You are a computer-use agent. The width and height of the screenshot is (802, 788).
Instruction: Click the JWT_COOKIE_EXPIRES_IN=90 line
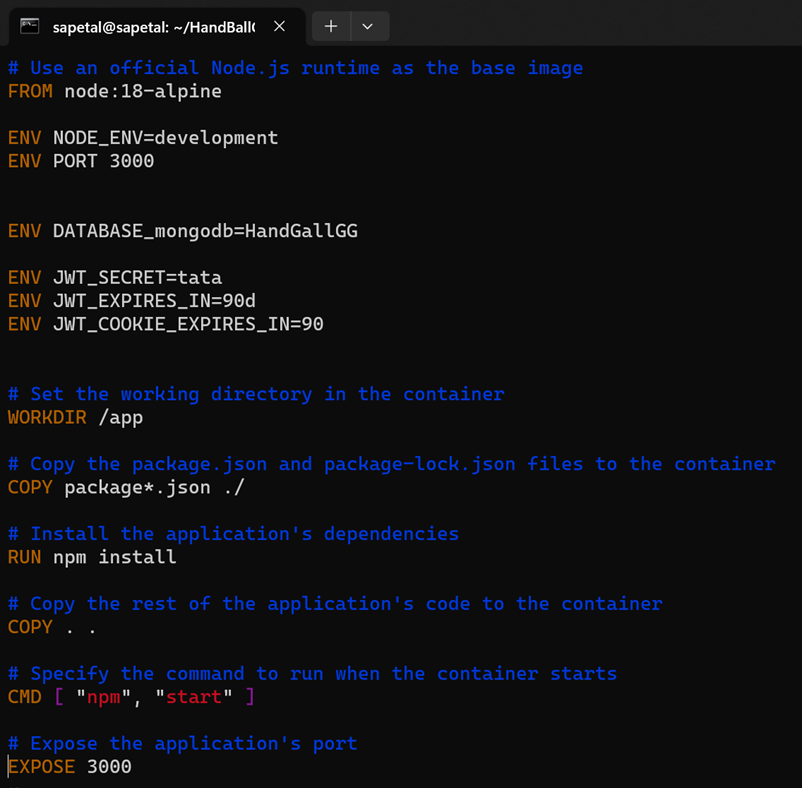click(x=166, y=324)
